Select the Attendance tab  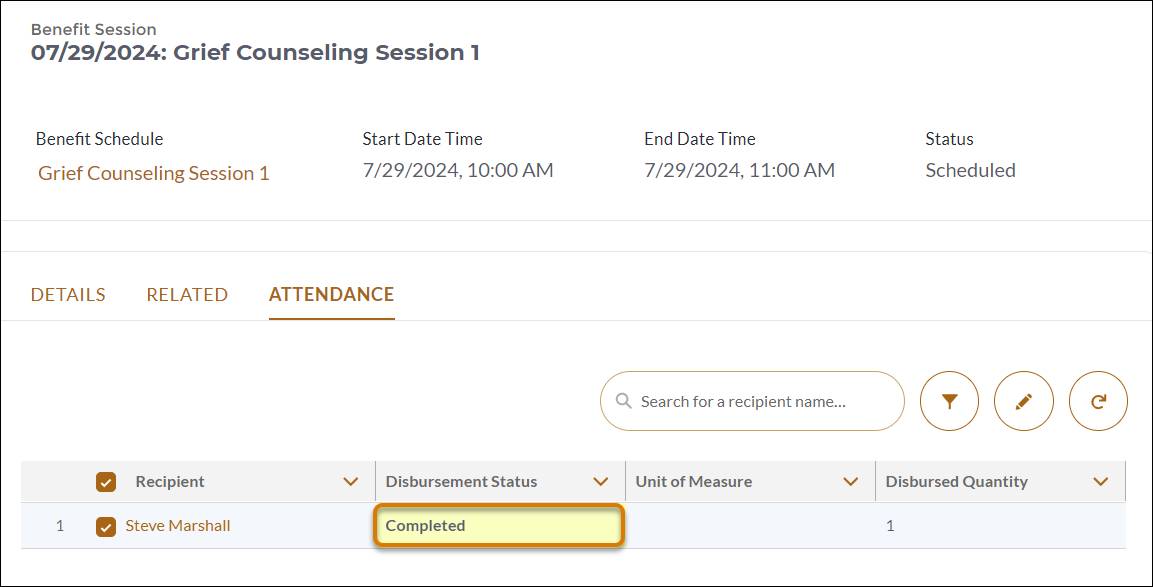(330, 294)
